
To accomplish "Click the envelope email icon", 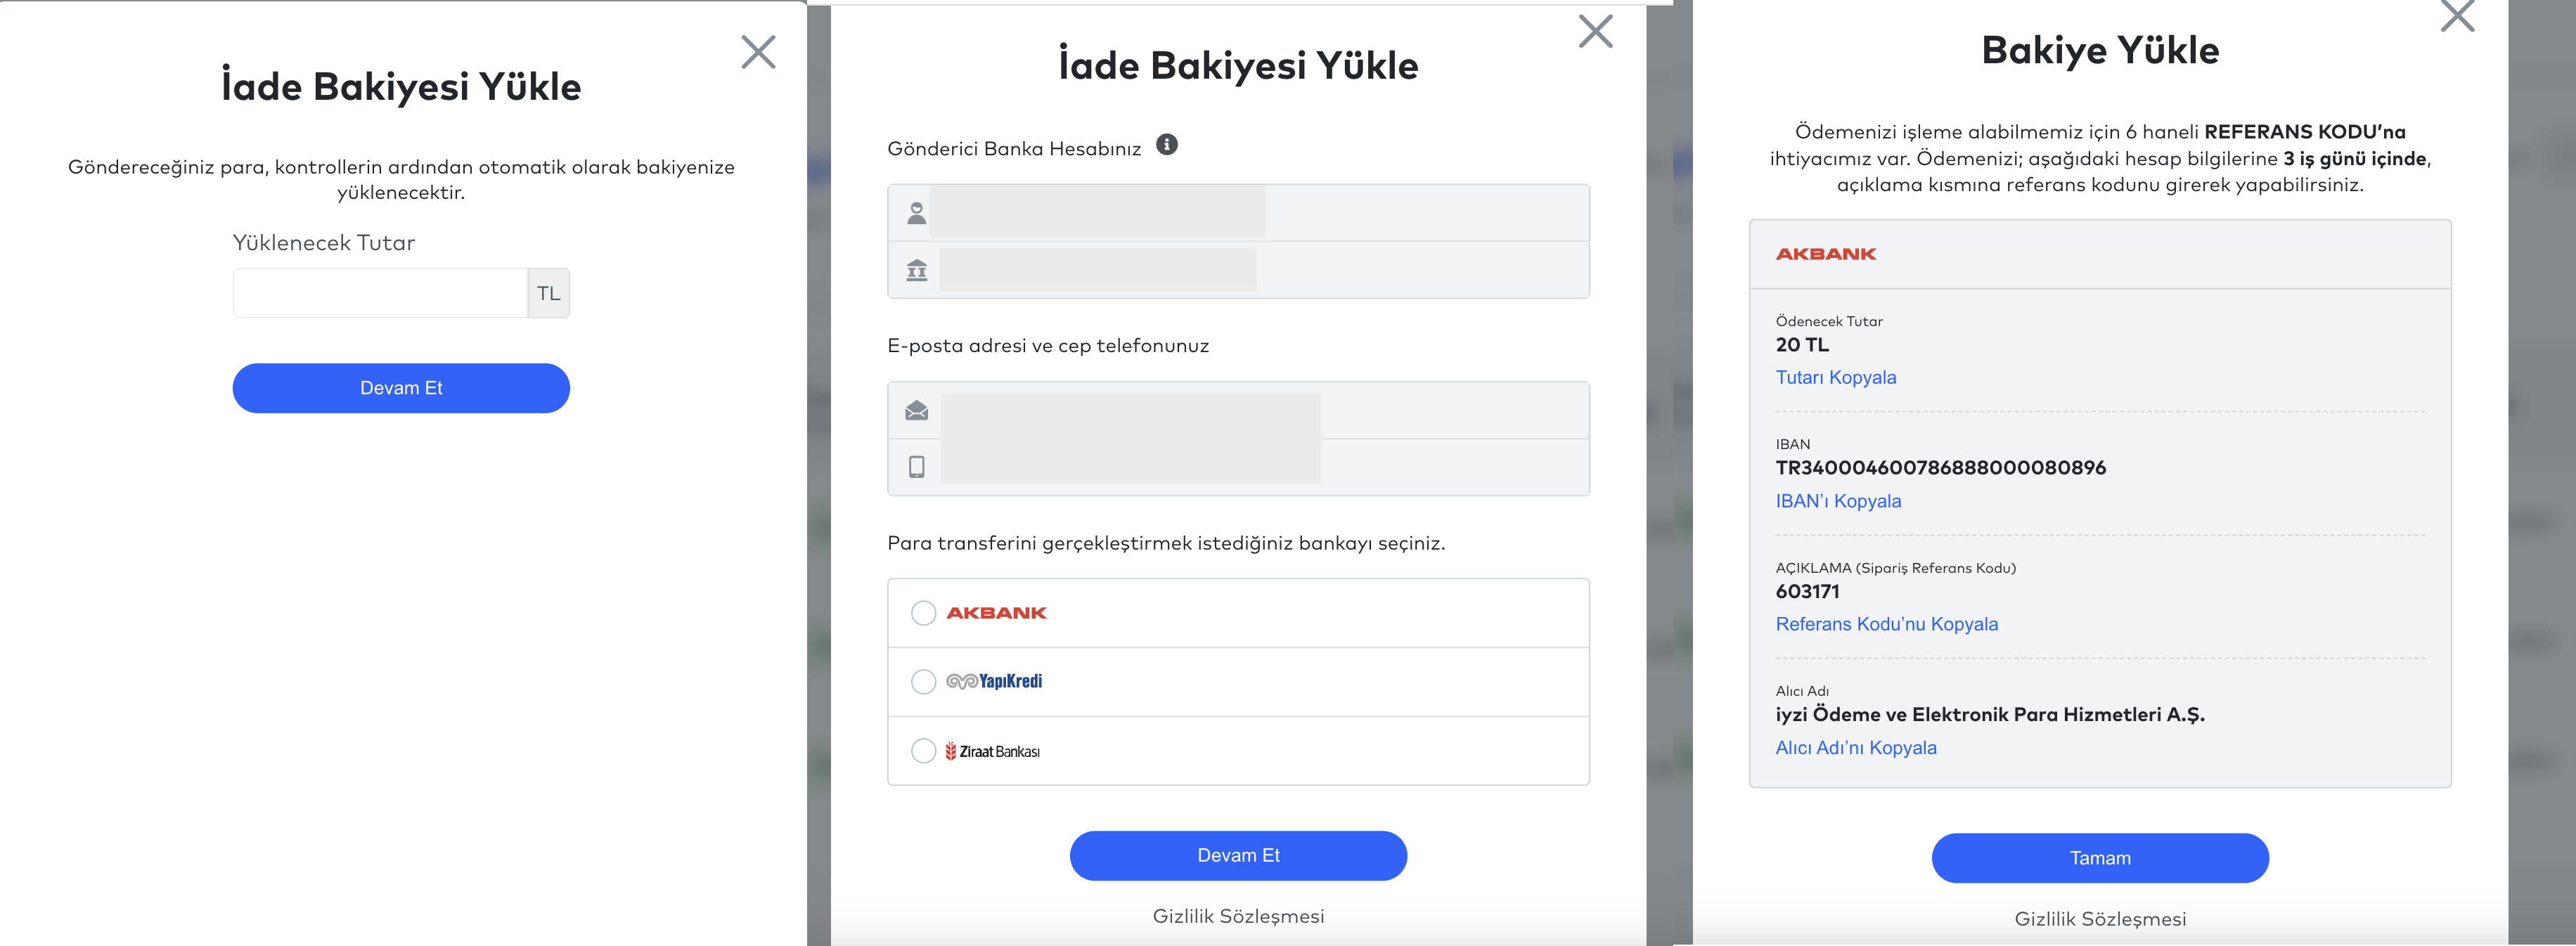I will 916,411.
